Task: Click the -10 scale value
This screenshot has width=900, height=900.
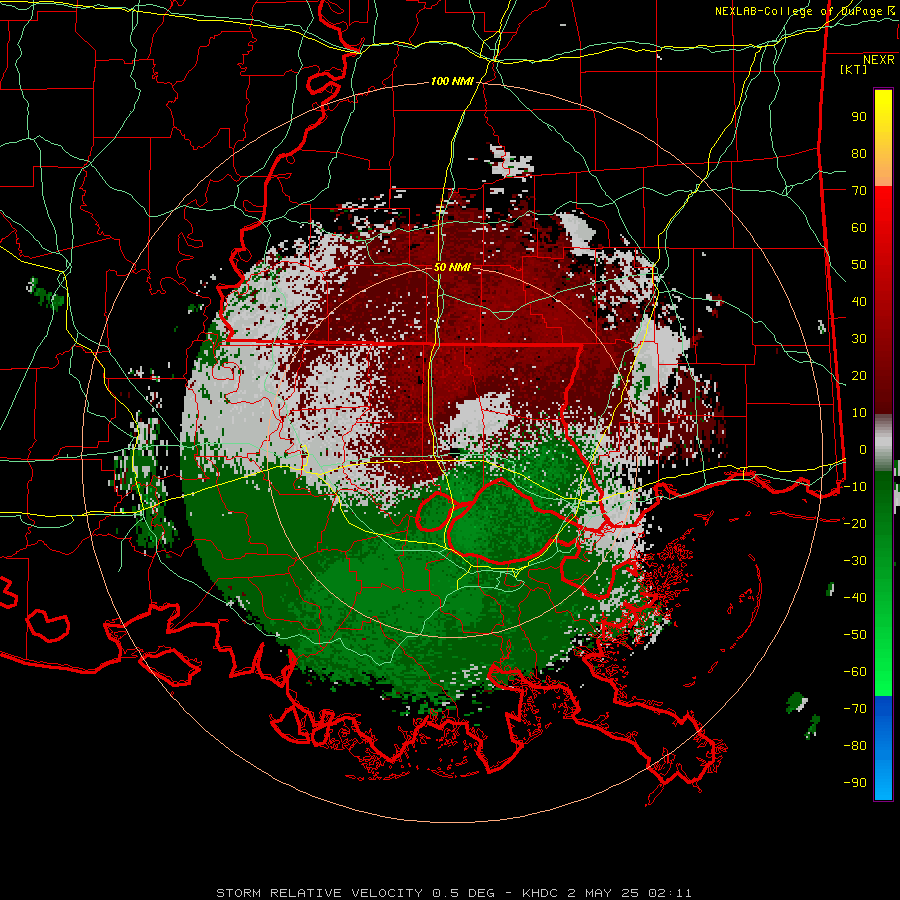Action: click(855, 487)
